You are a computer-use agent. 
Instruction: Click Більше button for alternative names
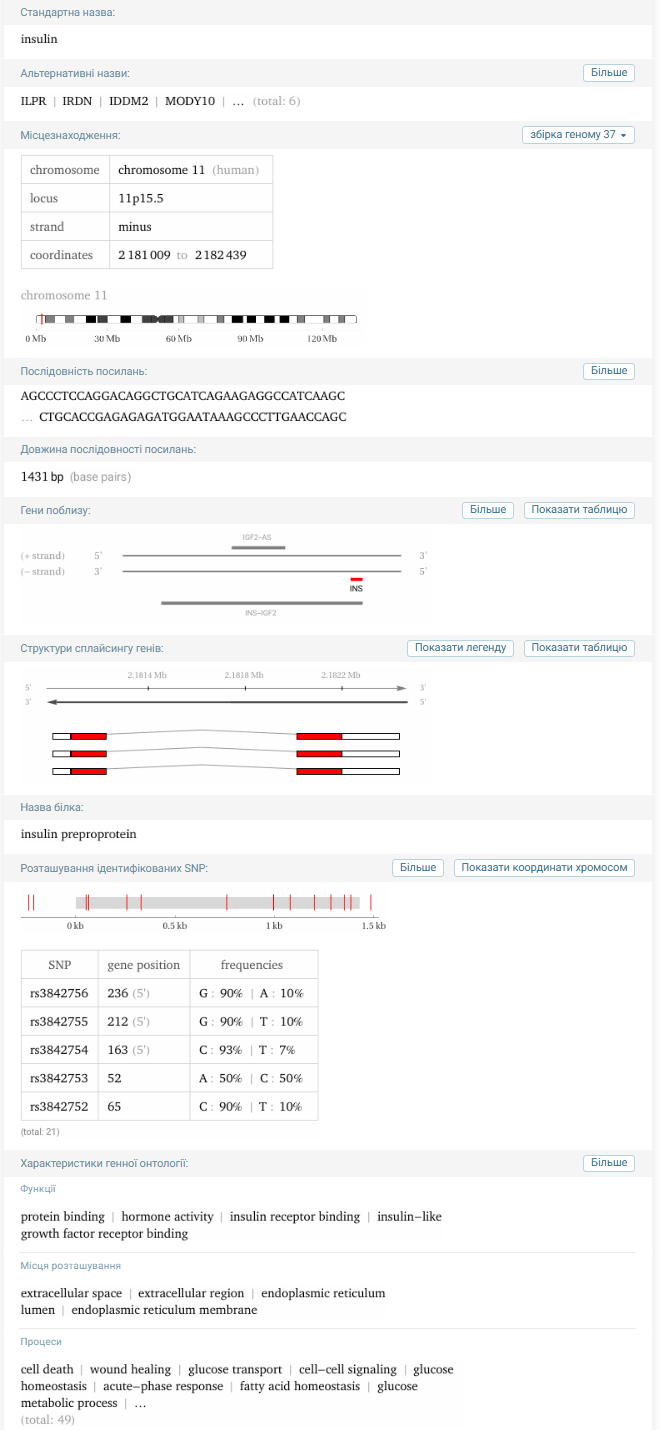pyautogui.click(x=608, y=73)
